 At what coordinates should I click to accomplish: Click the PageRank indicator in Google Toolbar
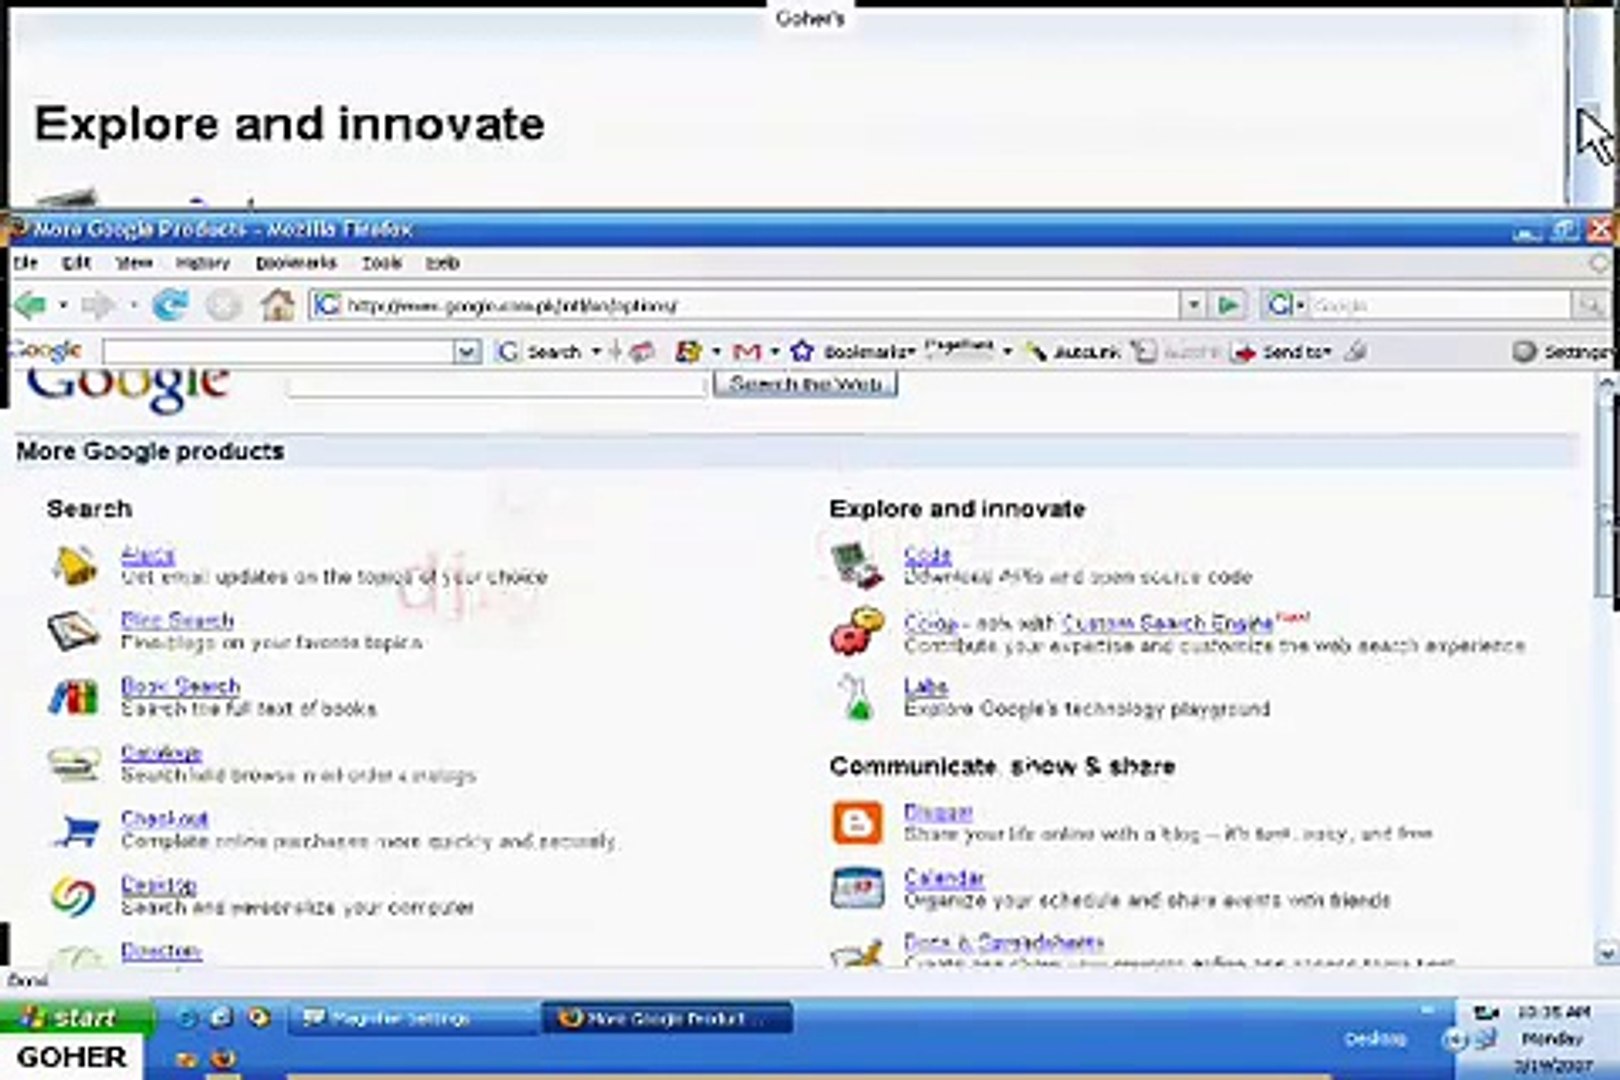959,350
